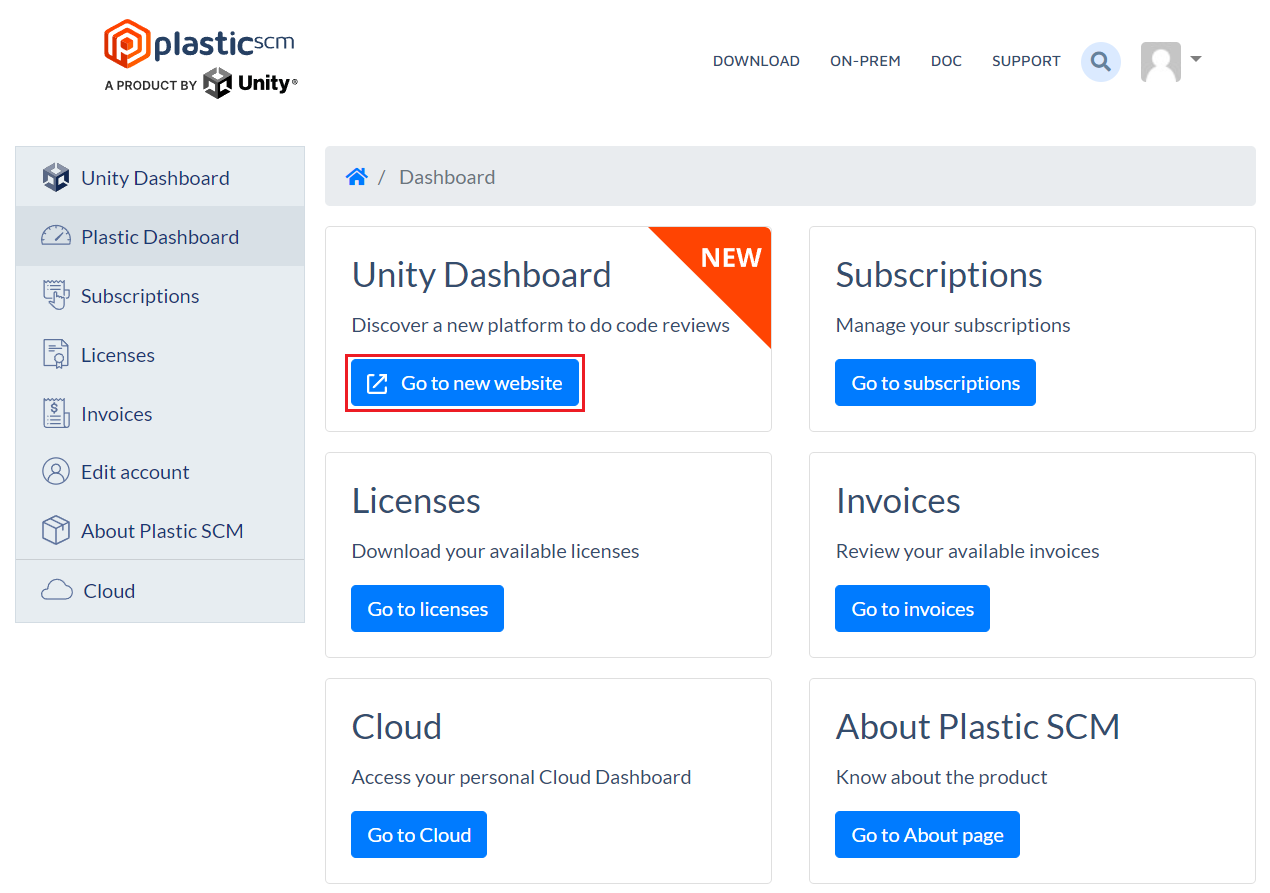The image size is (1270, 893).
Task: Click the Unity Dashboard card heading
Action: pos(481,275)
